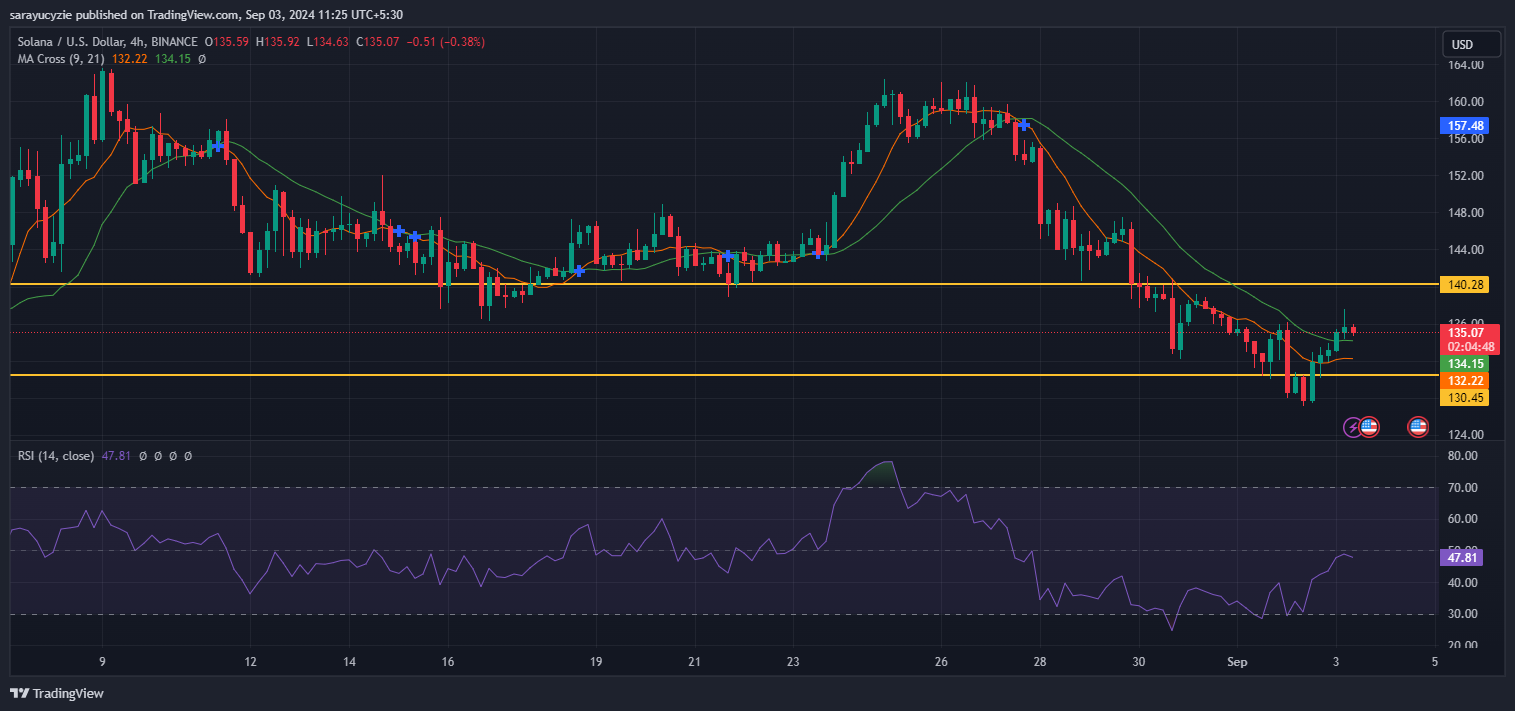The height and width of the screenshot is (711, 1515).
Task: Click the yellow 140.28 price line label
Action: (1464, 284)
